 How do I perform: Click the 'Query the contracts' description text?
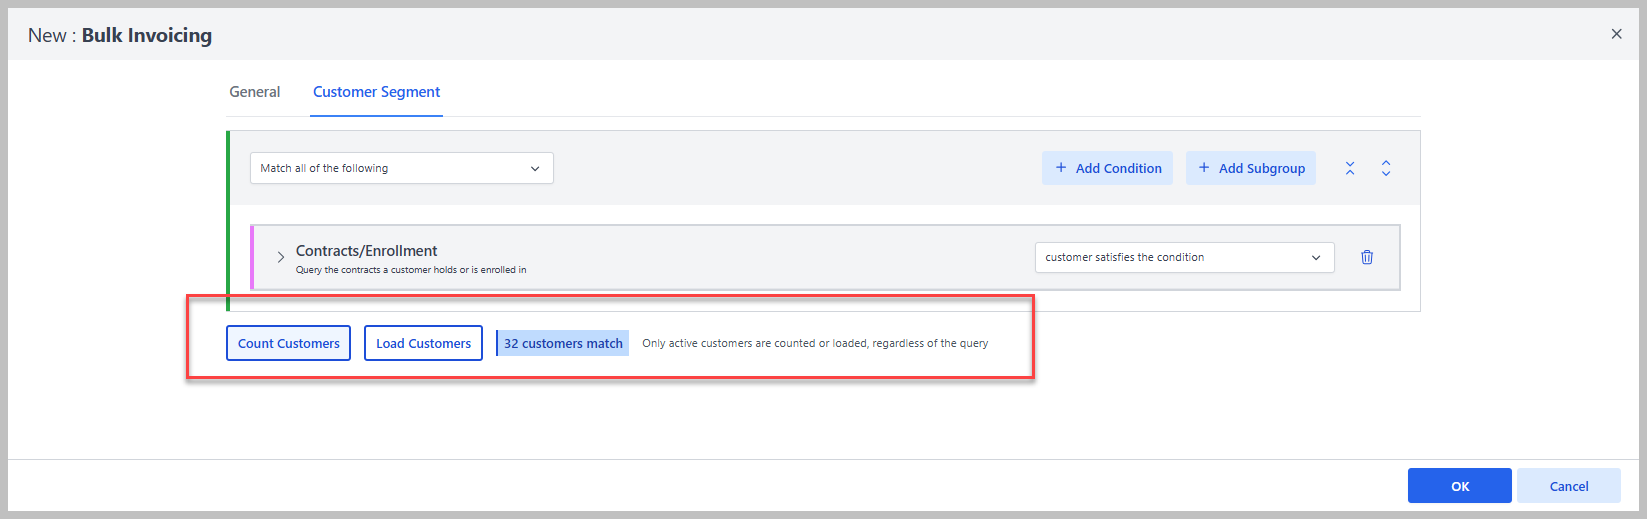pos(411,270)
